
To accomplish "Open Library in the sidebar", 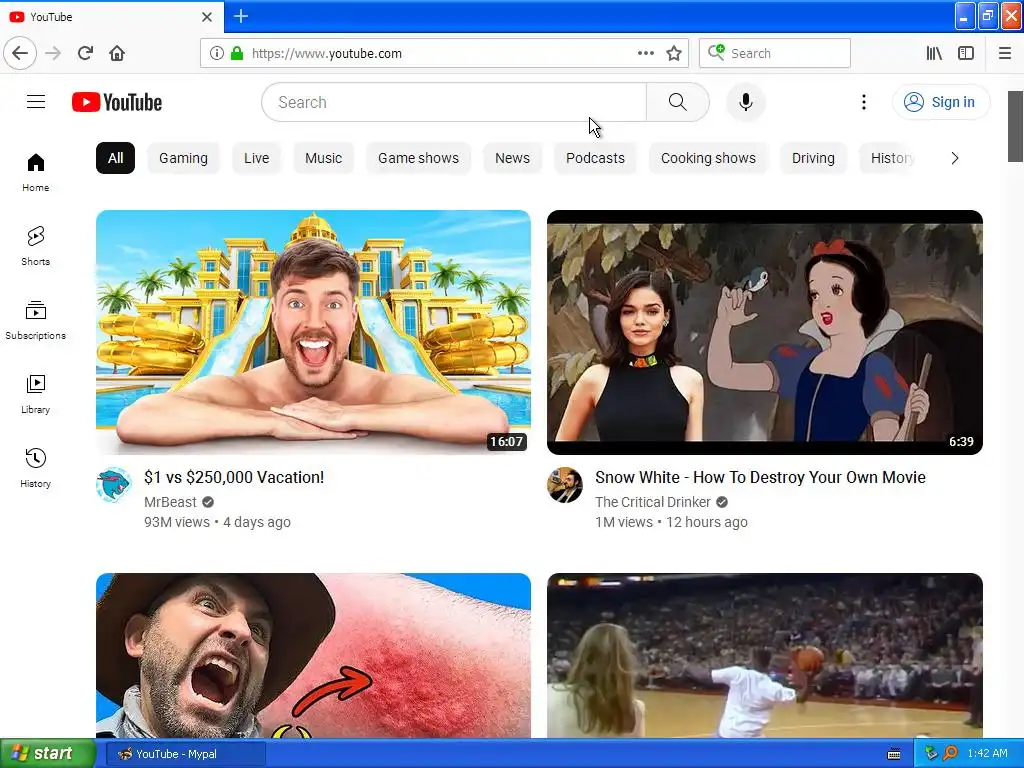I will 36,394.
